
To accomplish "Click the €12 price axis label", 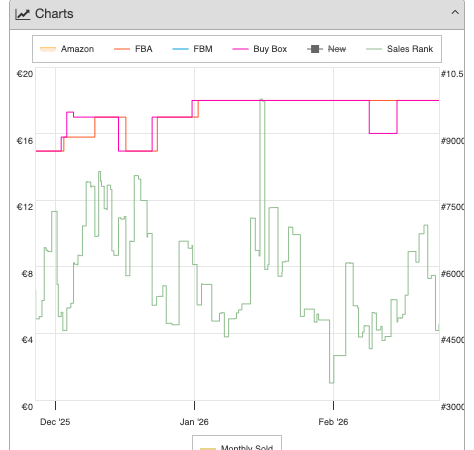I will pos(25,207).
